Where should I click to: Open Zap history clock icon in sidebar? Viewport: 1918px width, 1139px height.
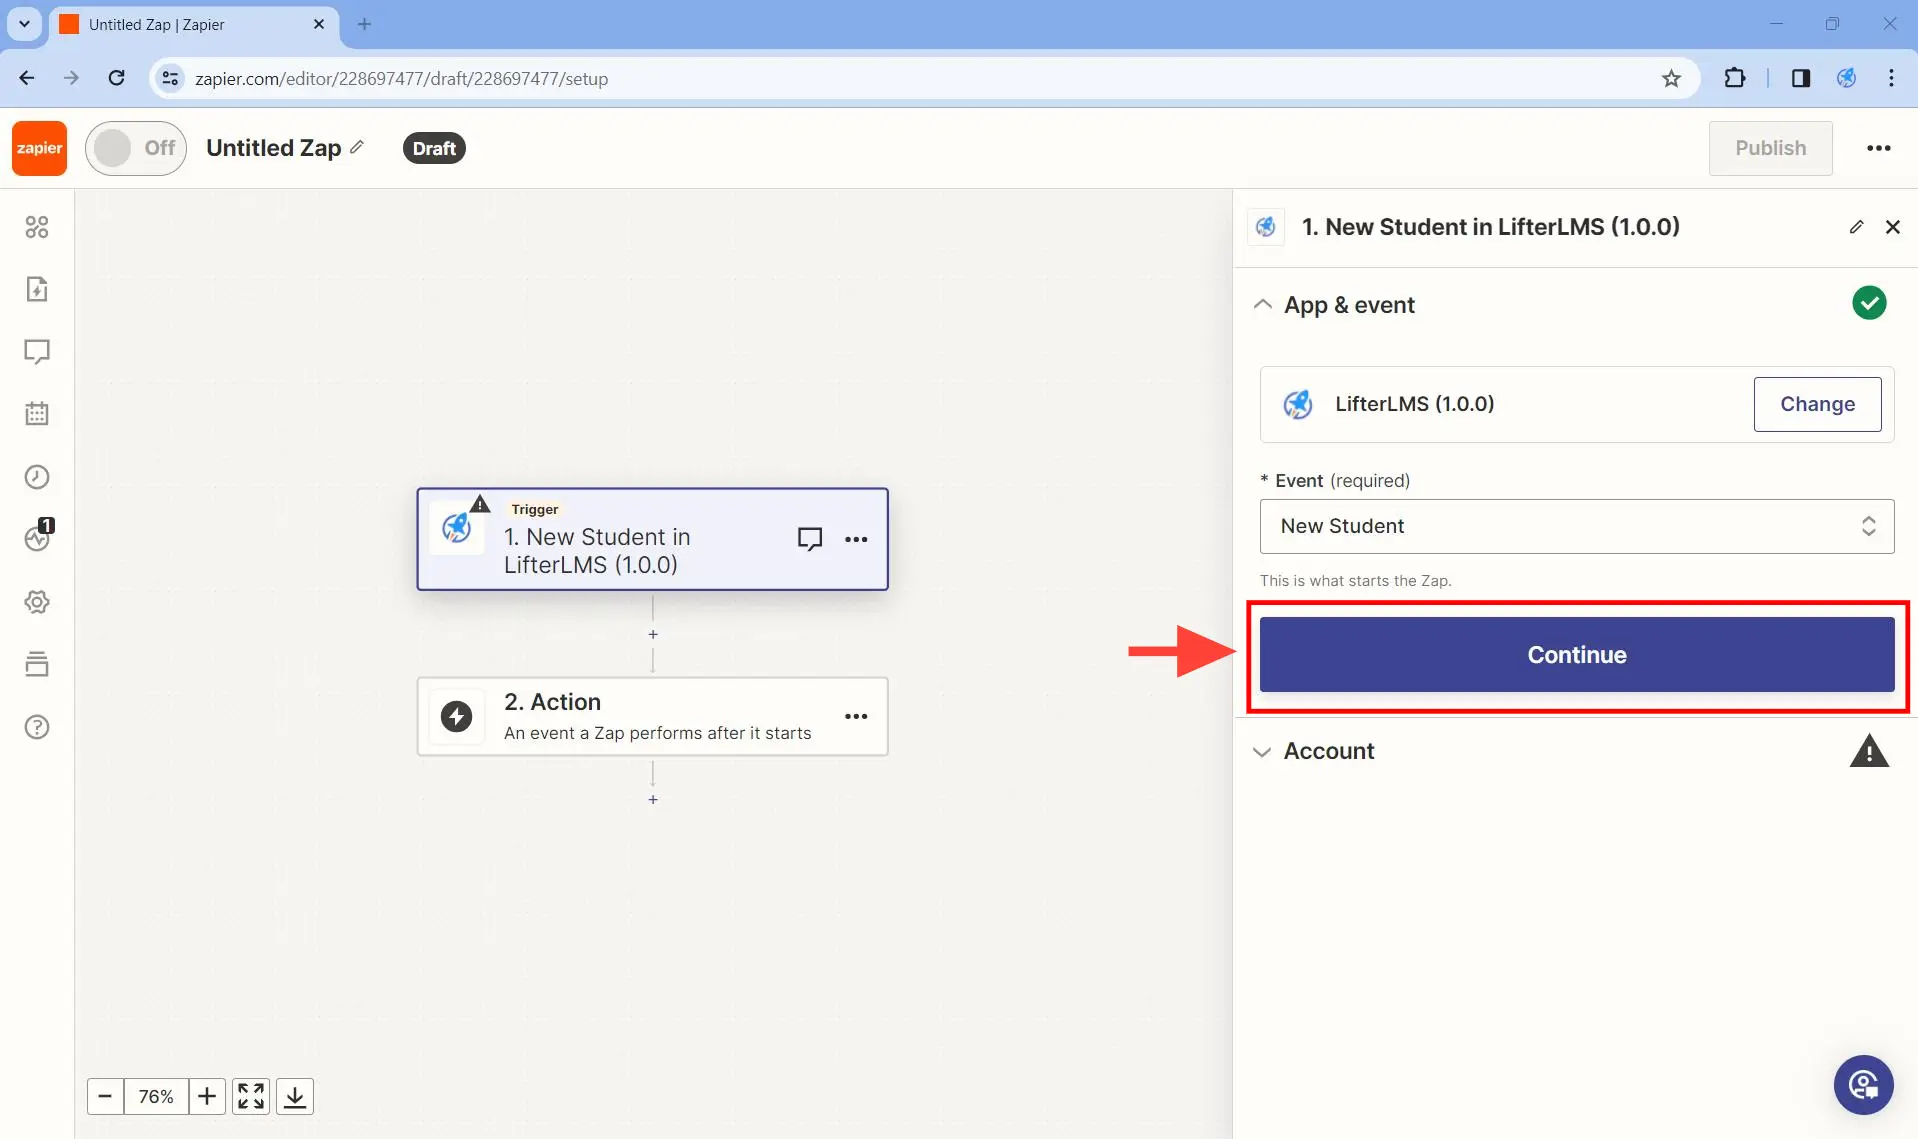click(37, 477)
